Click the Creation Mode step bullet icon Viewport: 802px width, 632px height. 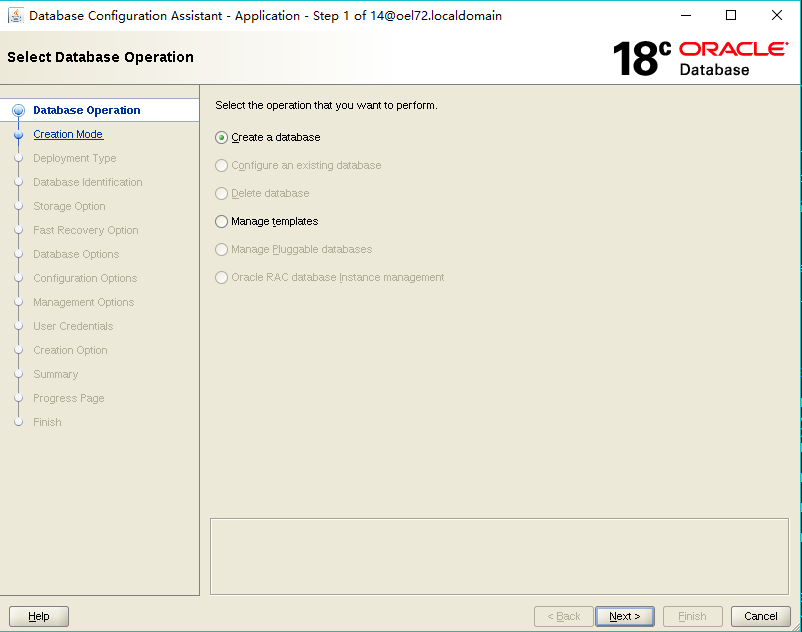pyautogui.click(x=18, y=134)
